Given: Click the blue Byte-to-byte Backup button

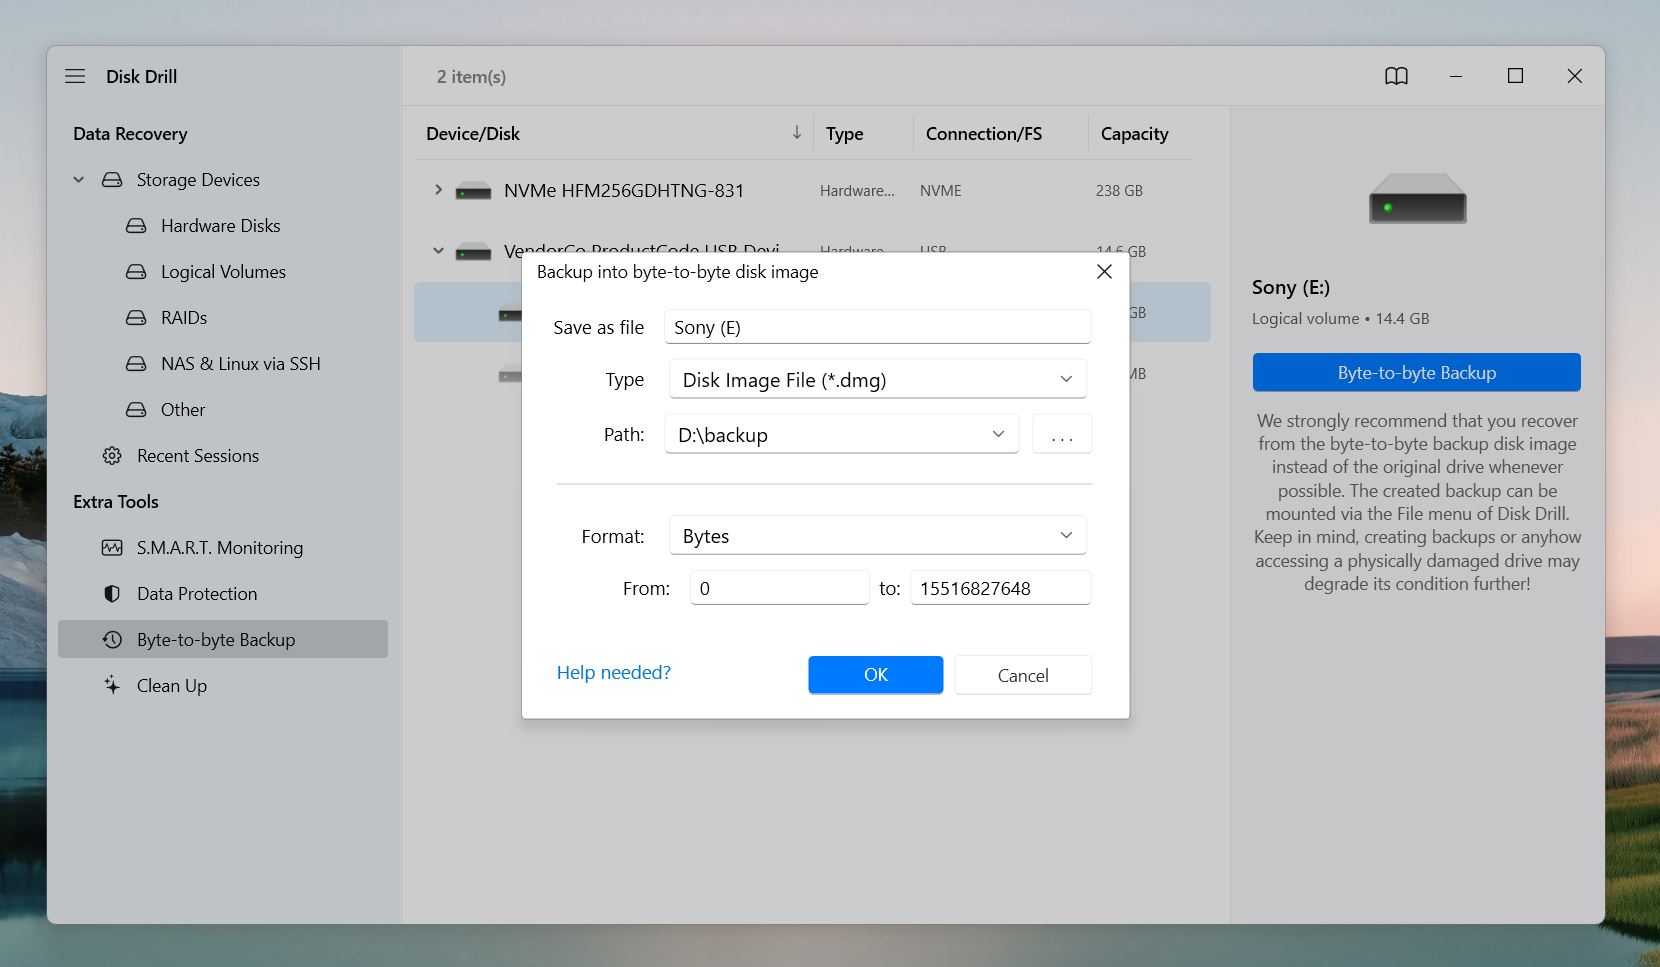Looking at the screenshot, I should (x=1416, y=372).
